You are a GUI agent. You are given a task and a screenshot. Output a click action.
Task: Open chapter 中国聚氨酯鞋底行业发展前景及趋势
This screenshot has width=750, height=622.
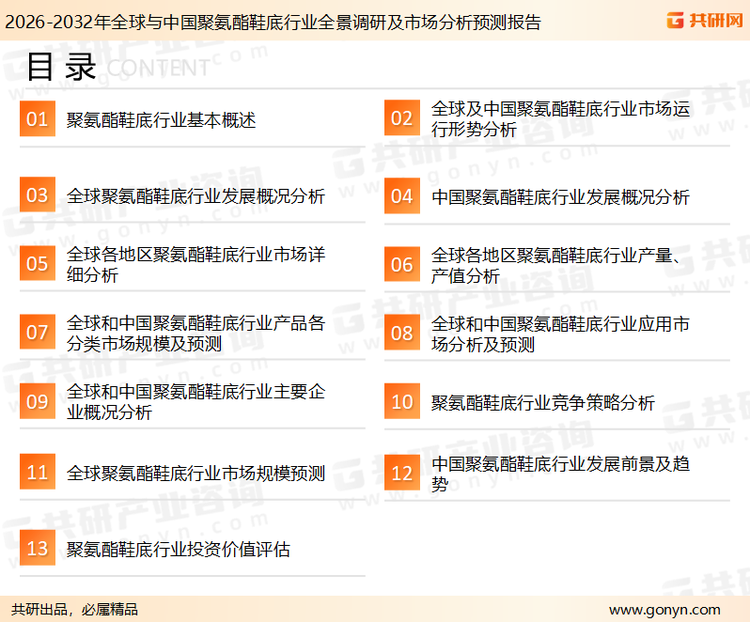pyautogui.click(x=560, y=474)
